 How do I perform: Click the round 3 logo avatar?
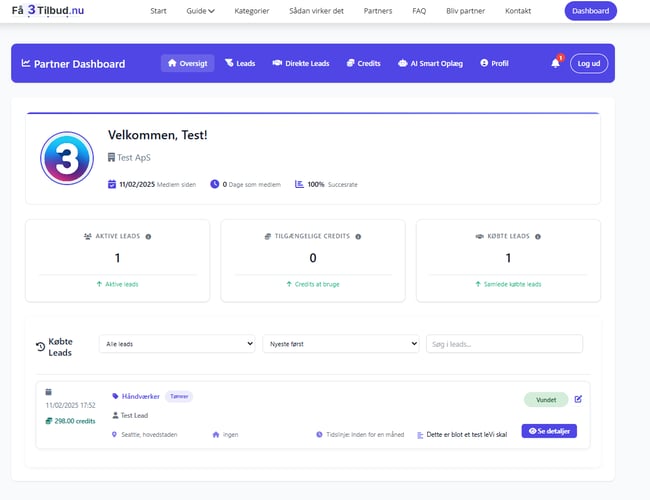(67, 158)
